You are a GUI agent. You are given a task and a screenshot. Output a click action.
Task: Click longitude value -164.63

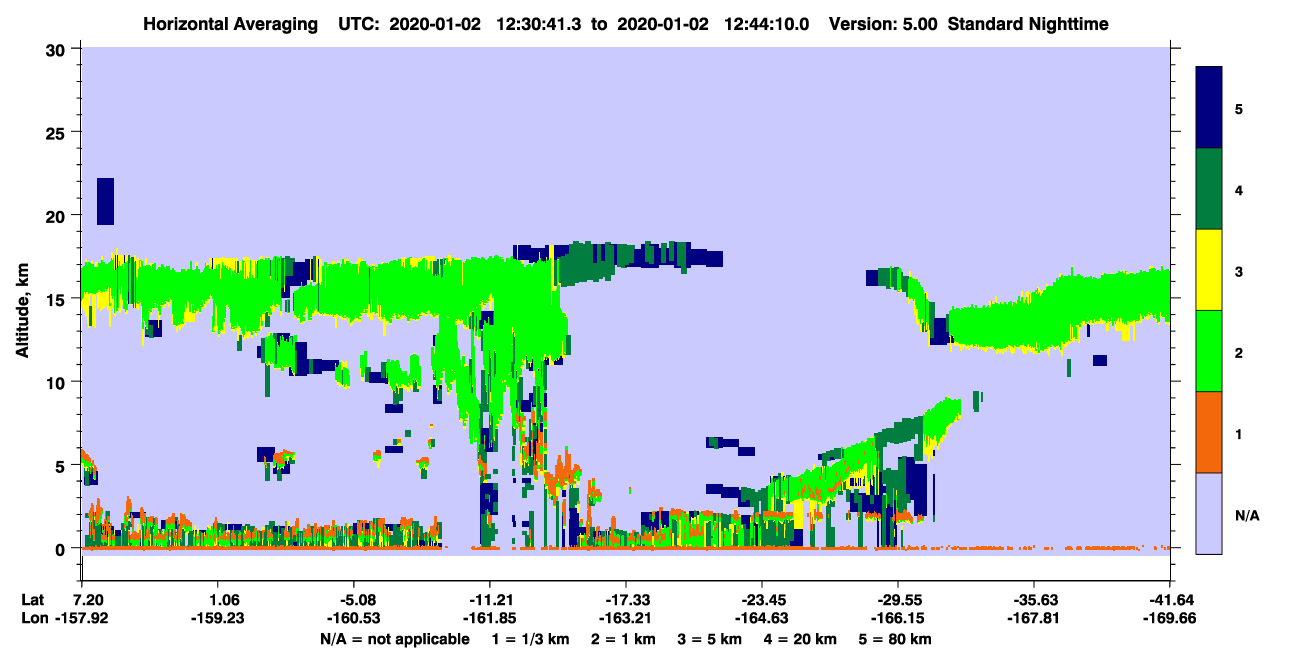[761, 618]
